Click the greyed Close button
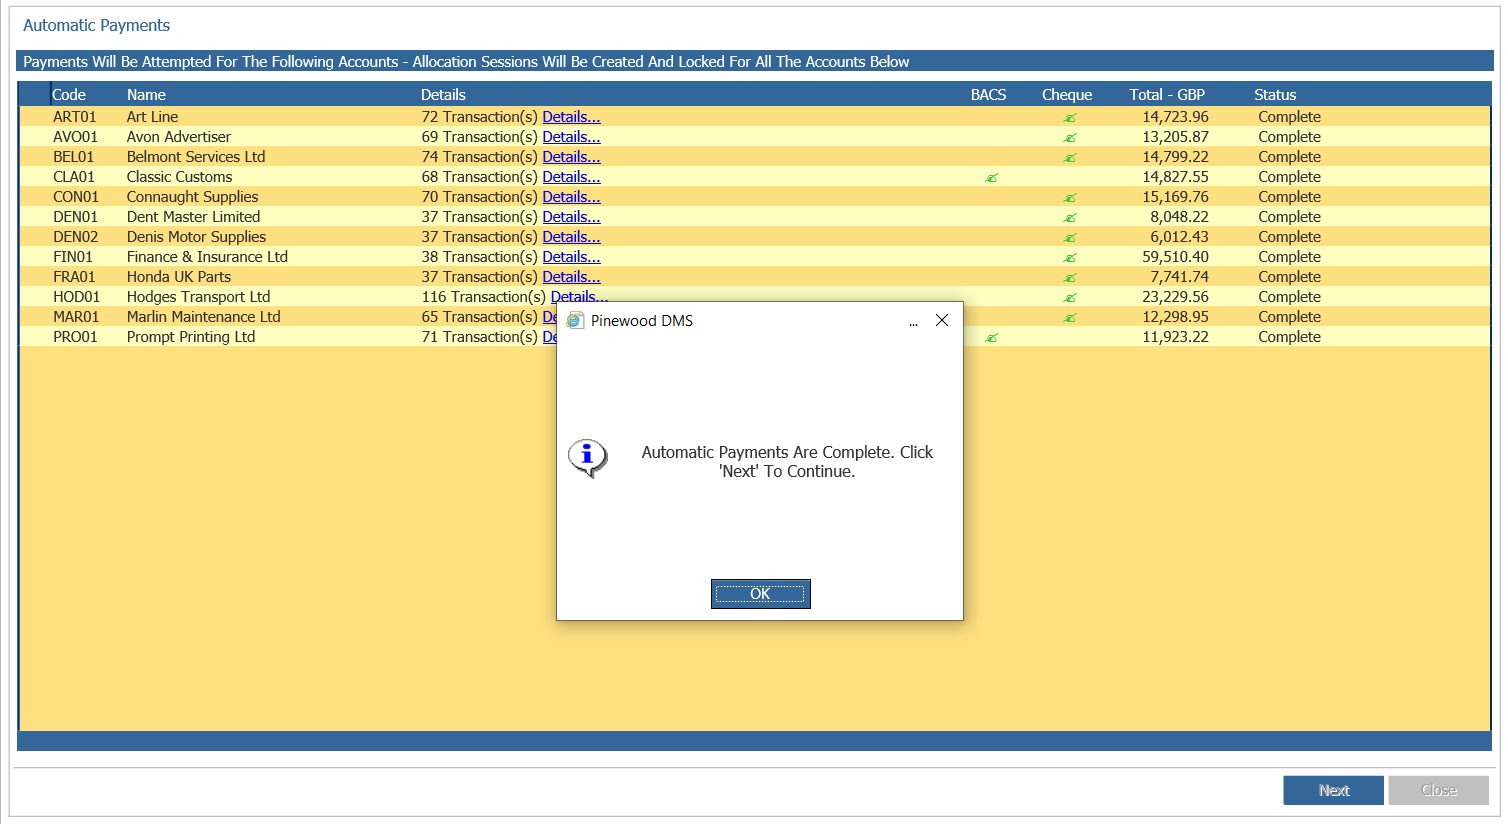 (1438, 790)
